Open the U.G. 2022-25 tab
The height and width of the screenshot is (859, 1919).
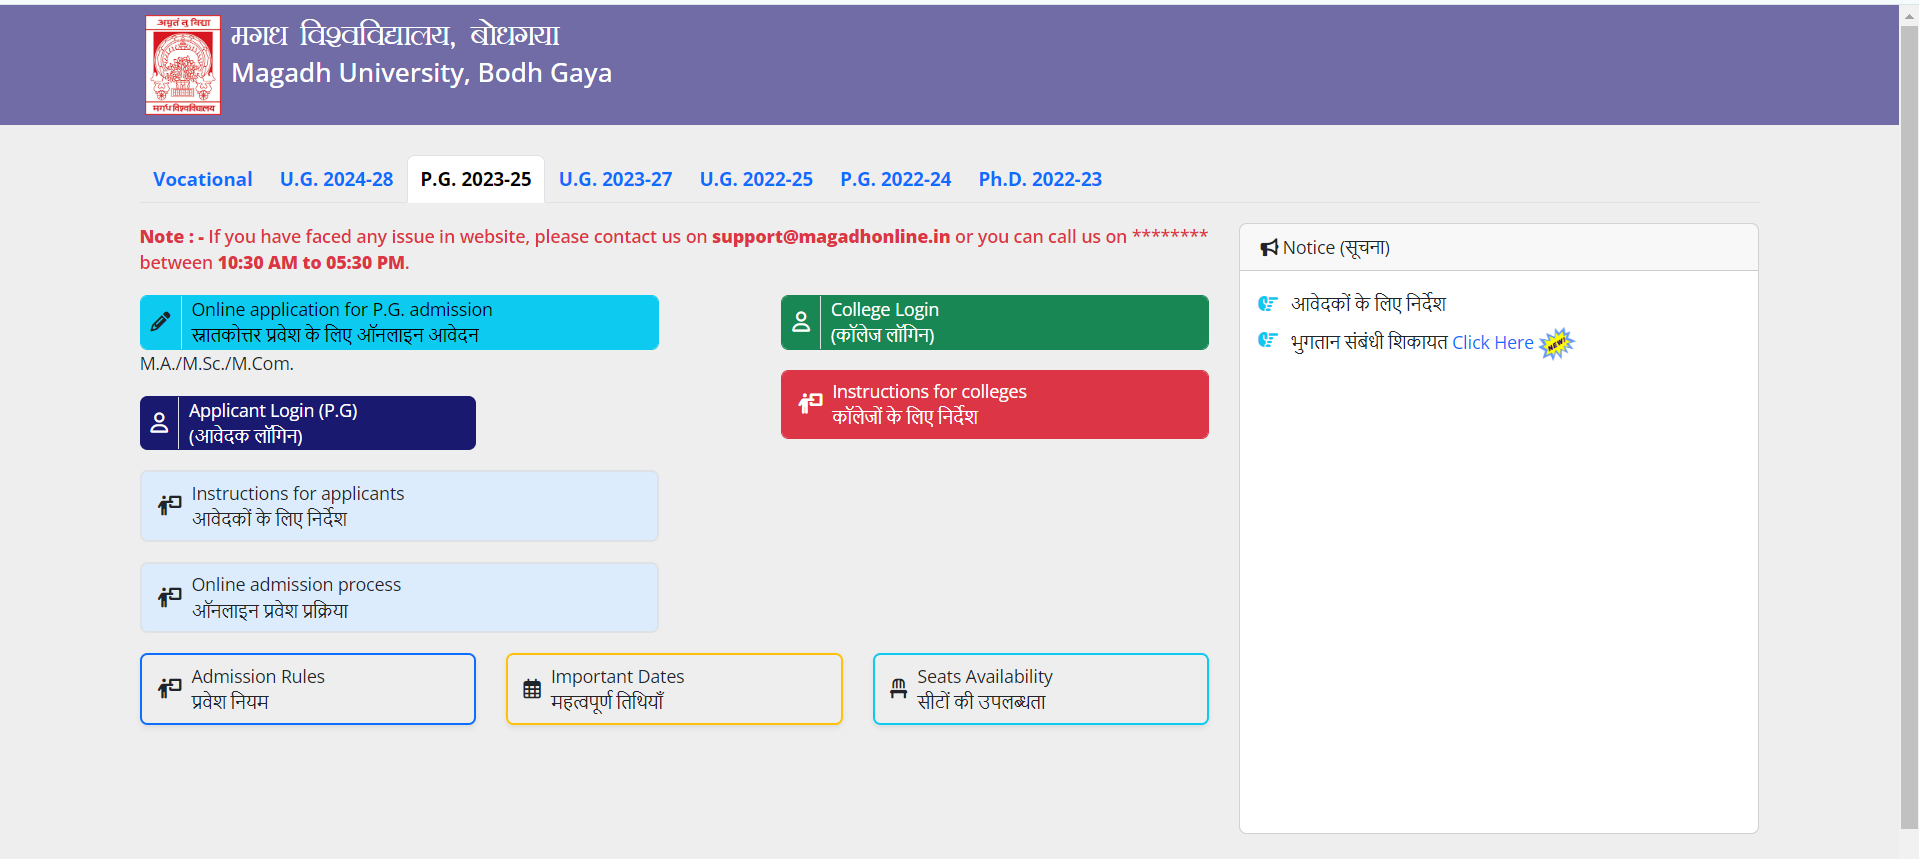[x=756, y=179]
